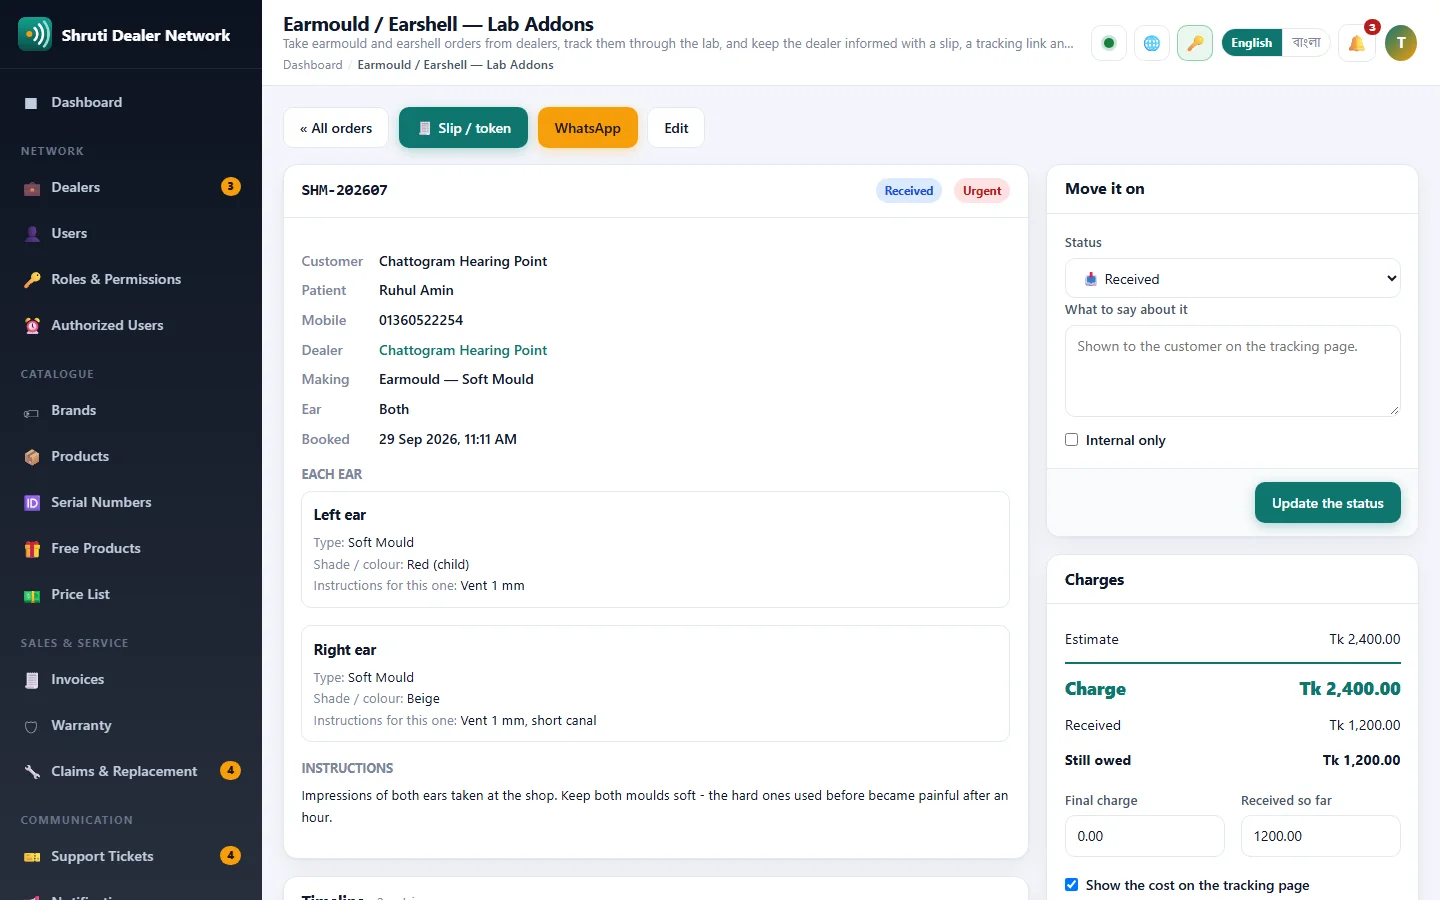Click the Dealers badge showing 3
Image resolution: width=1440 pixels, height=900 pixels.
pyautogui.click(x=231, y=186)
